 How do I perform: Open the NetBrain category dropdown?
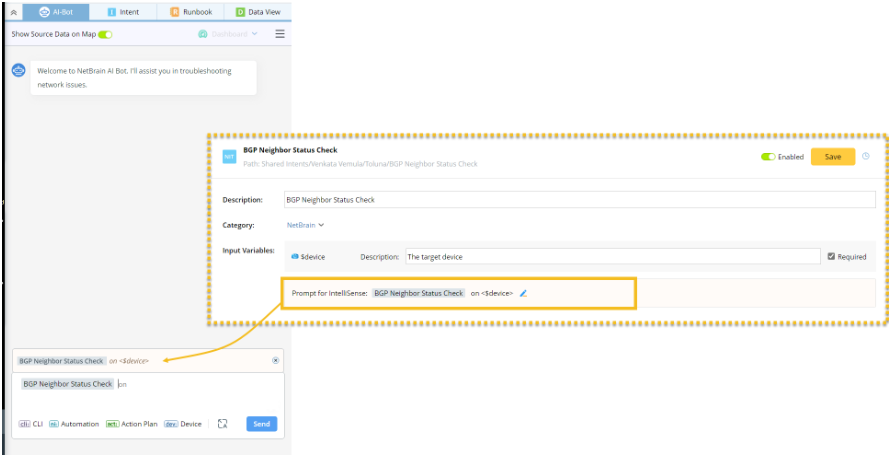coord(305,225)
